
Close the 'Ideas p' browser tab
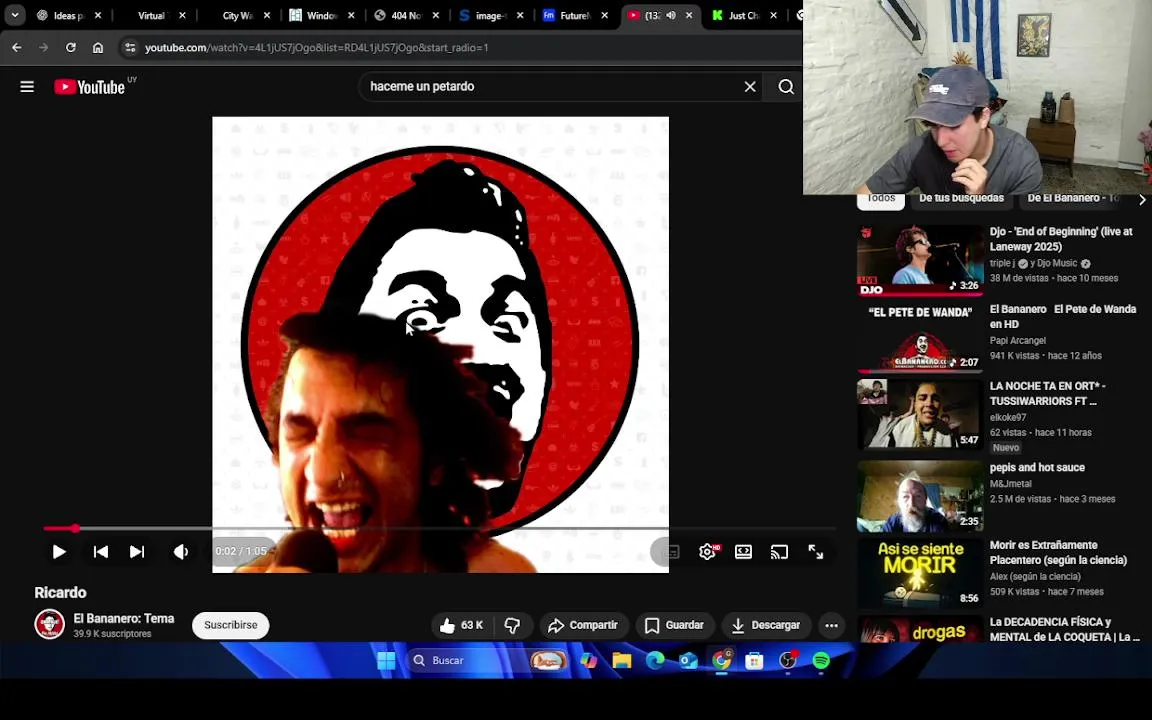pos(98,15)
